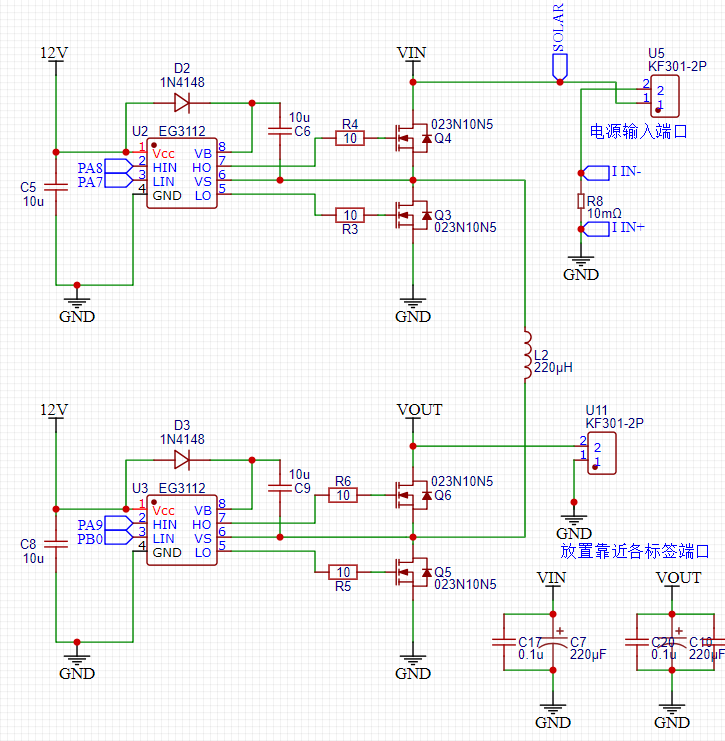Screen dimensions: 725x741
Task: Select the Q6 MOSFET symbol
Action: 414,495
